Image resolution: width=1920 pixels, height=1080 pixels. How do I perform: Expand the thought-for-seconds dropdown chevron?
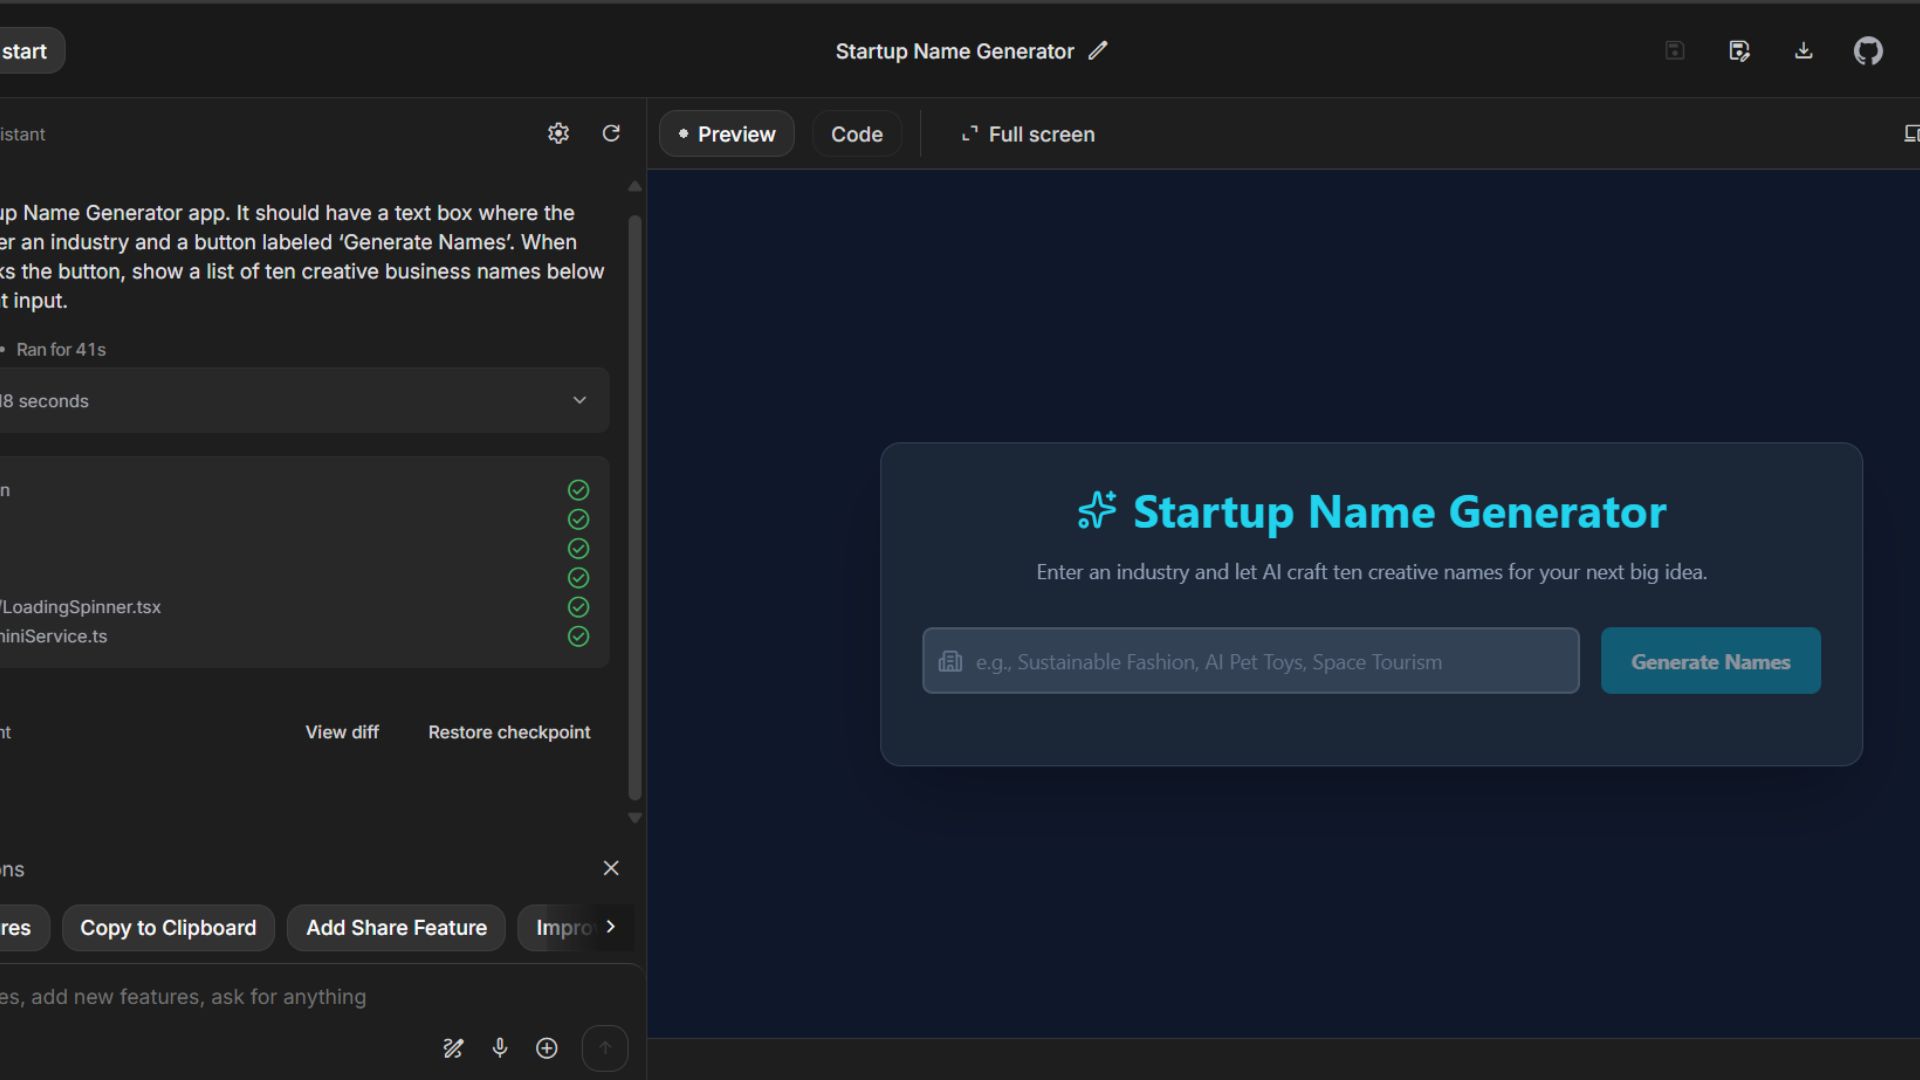click(579, 400)
